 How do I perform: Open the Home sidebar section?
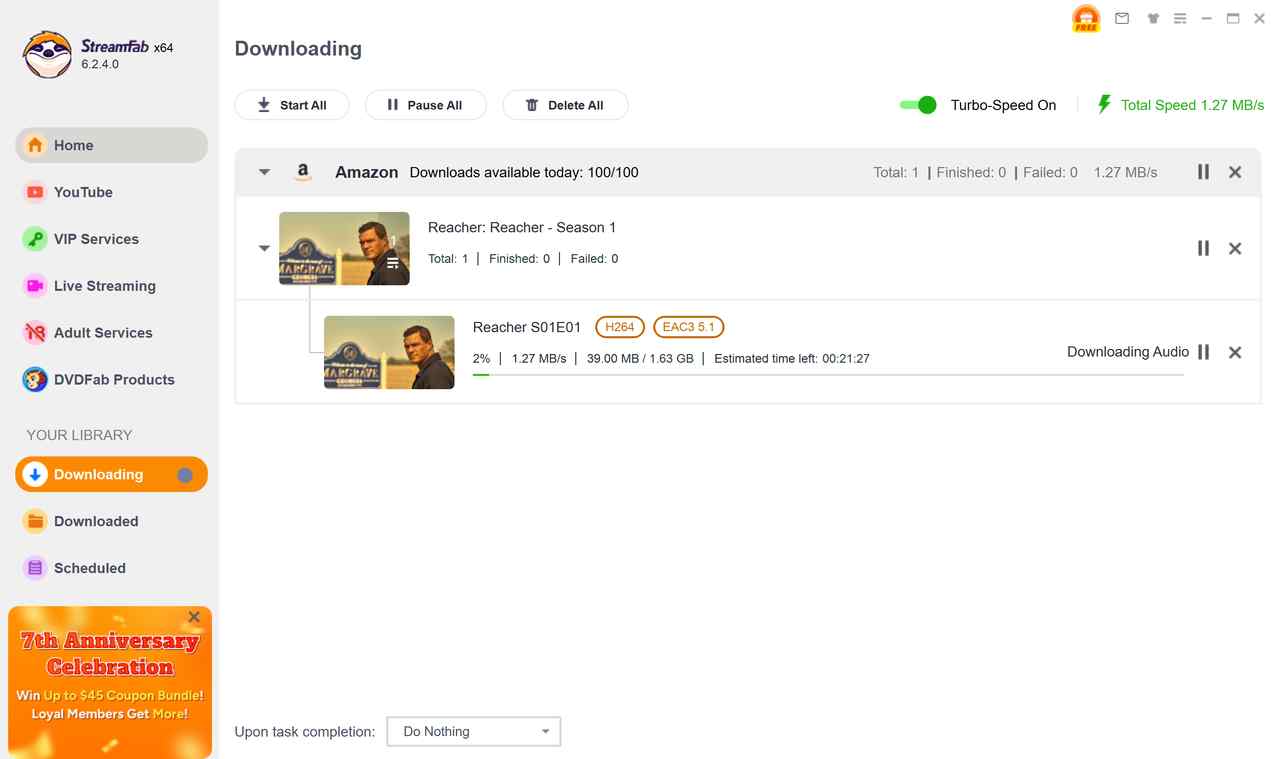click(x=111, y=145)
